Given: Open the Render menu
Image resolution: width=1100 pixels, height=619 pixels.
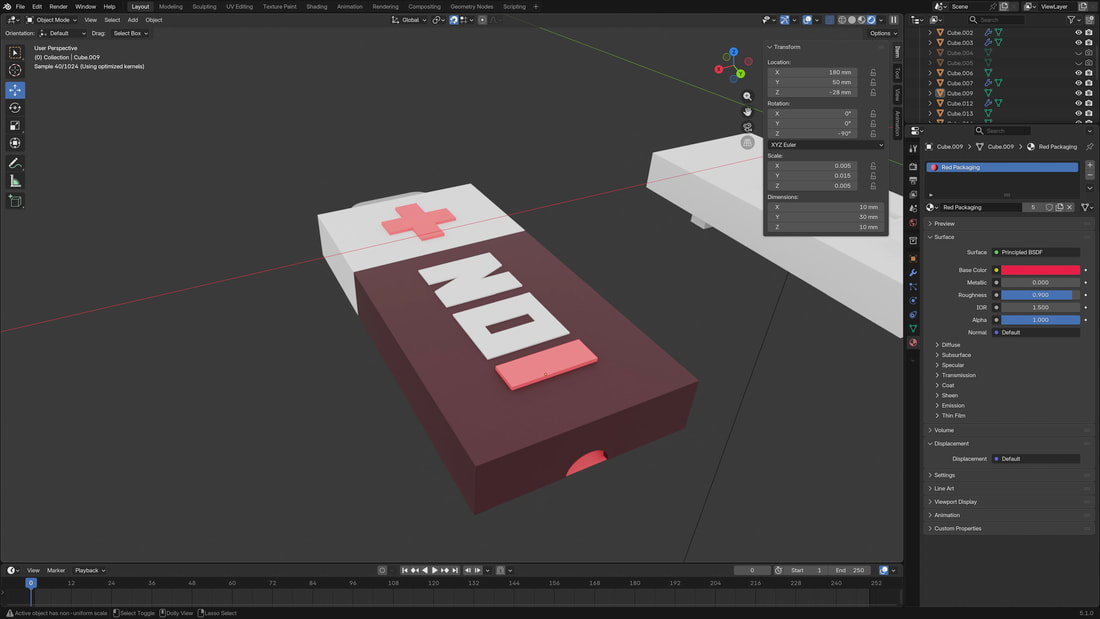Looking at the screenshot, I should click(59, 6).
